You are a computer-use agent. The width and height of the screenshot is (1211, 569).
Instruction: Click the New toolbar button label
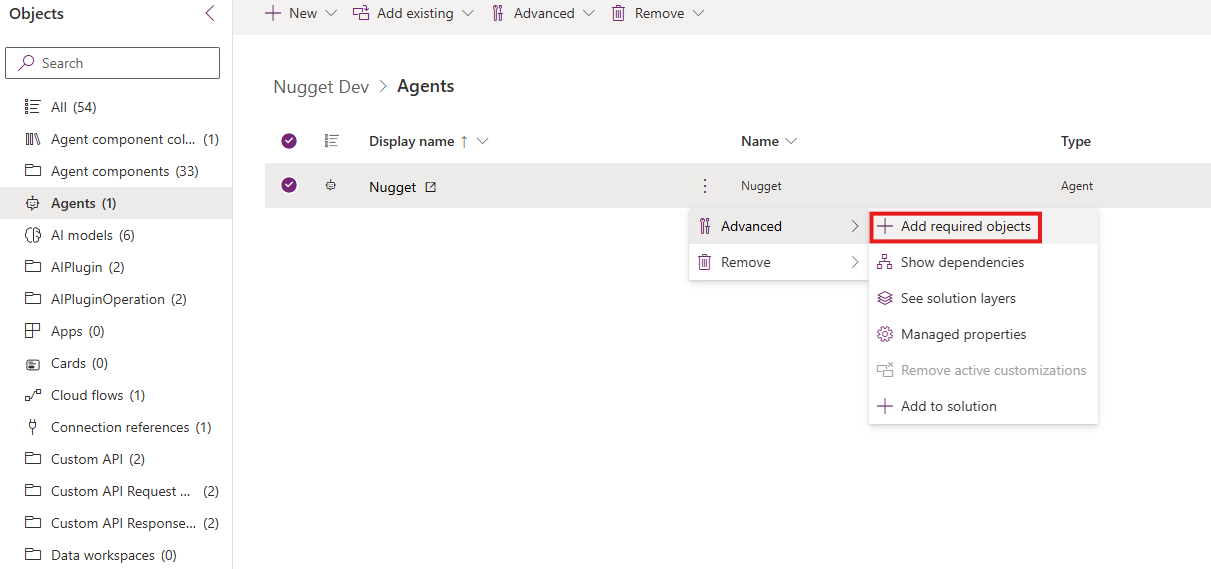[x=303, y=13]
